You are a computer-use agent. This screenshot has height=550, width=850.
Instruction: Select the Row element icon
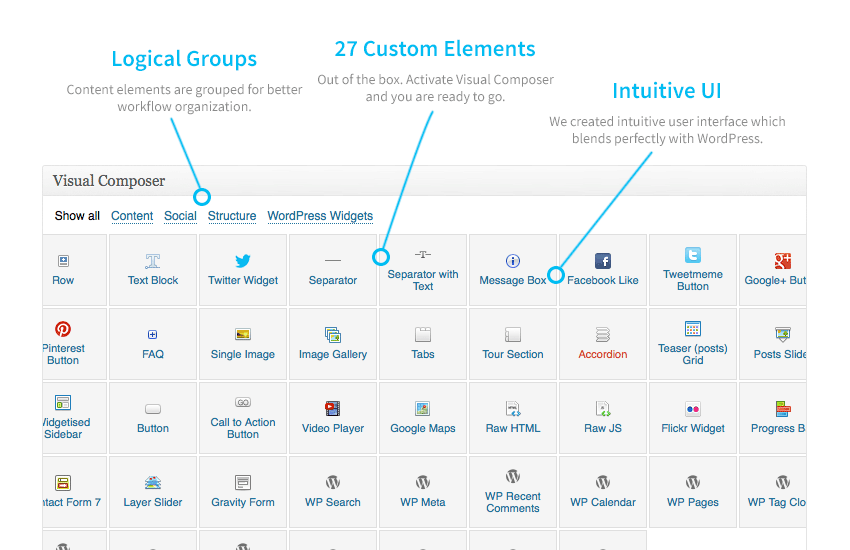[x=63, y=261]
